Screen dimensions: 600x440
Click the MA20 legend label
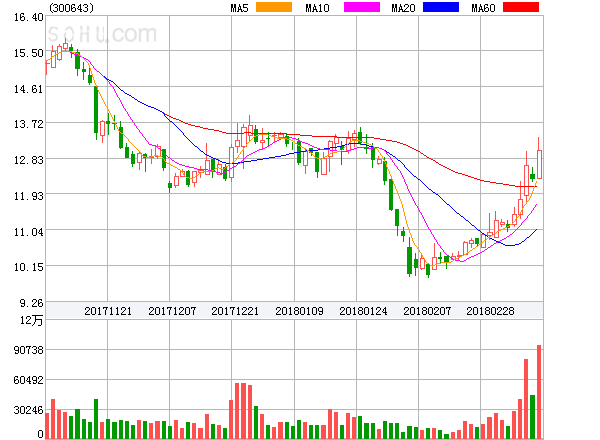coord(403,8)
